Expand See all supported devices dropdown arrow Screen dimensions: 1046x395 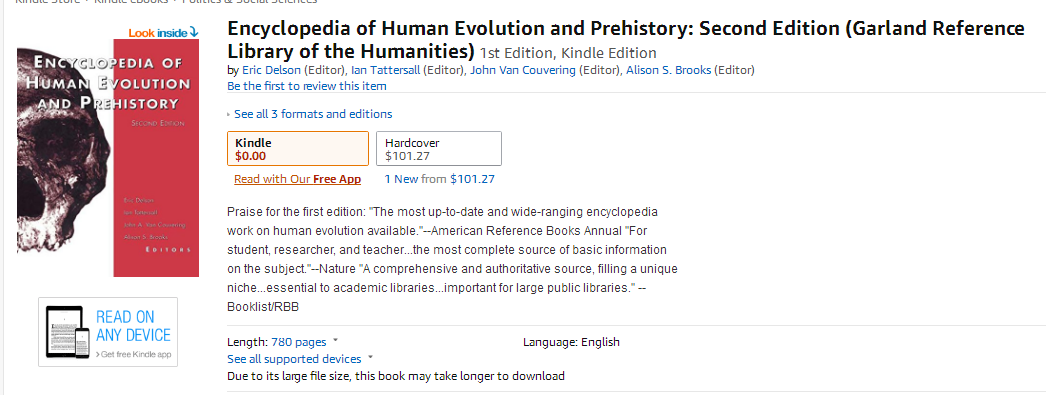click(370, 358)
